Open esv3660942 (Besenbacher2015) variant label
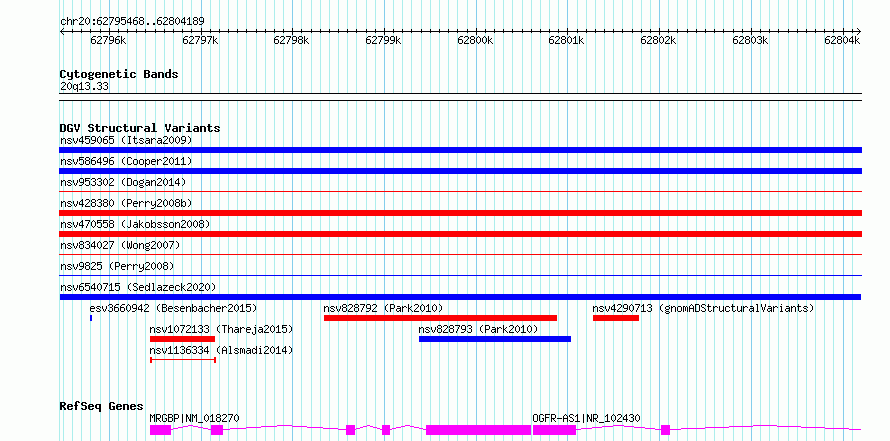This screenshot has width=890, height=441. [x=174, y=309]
